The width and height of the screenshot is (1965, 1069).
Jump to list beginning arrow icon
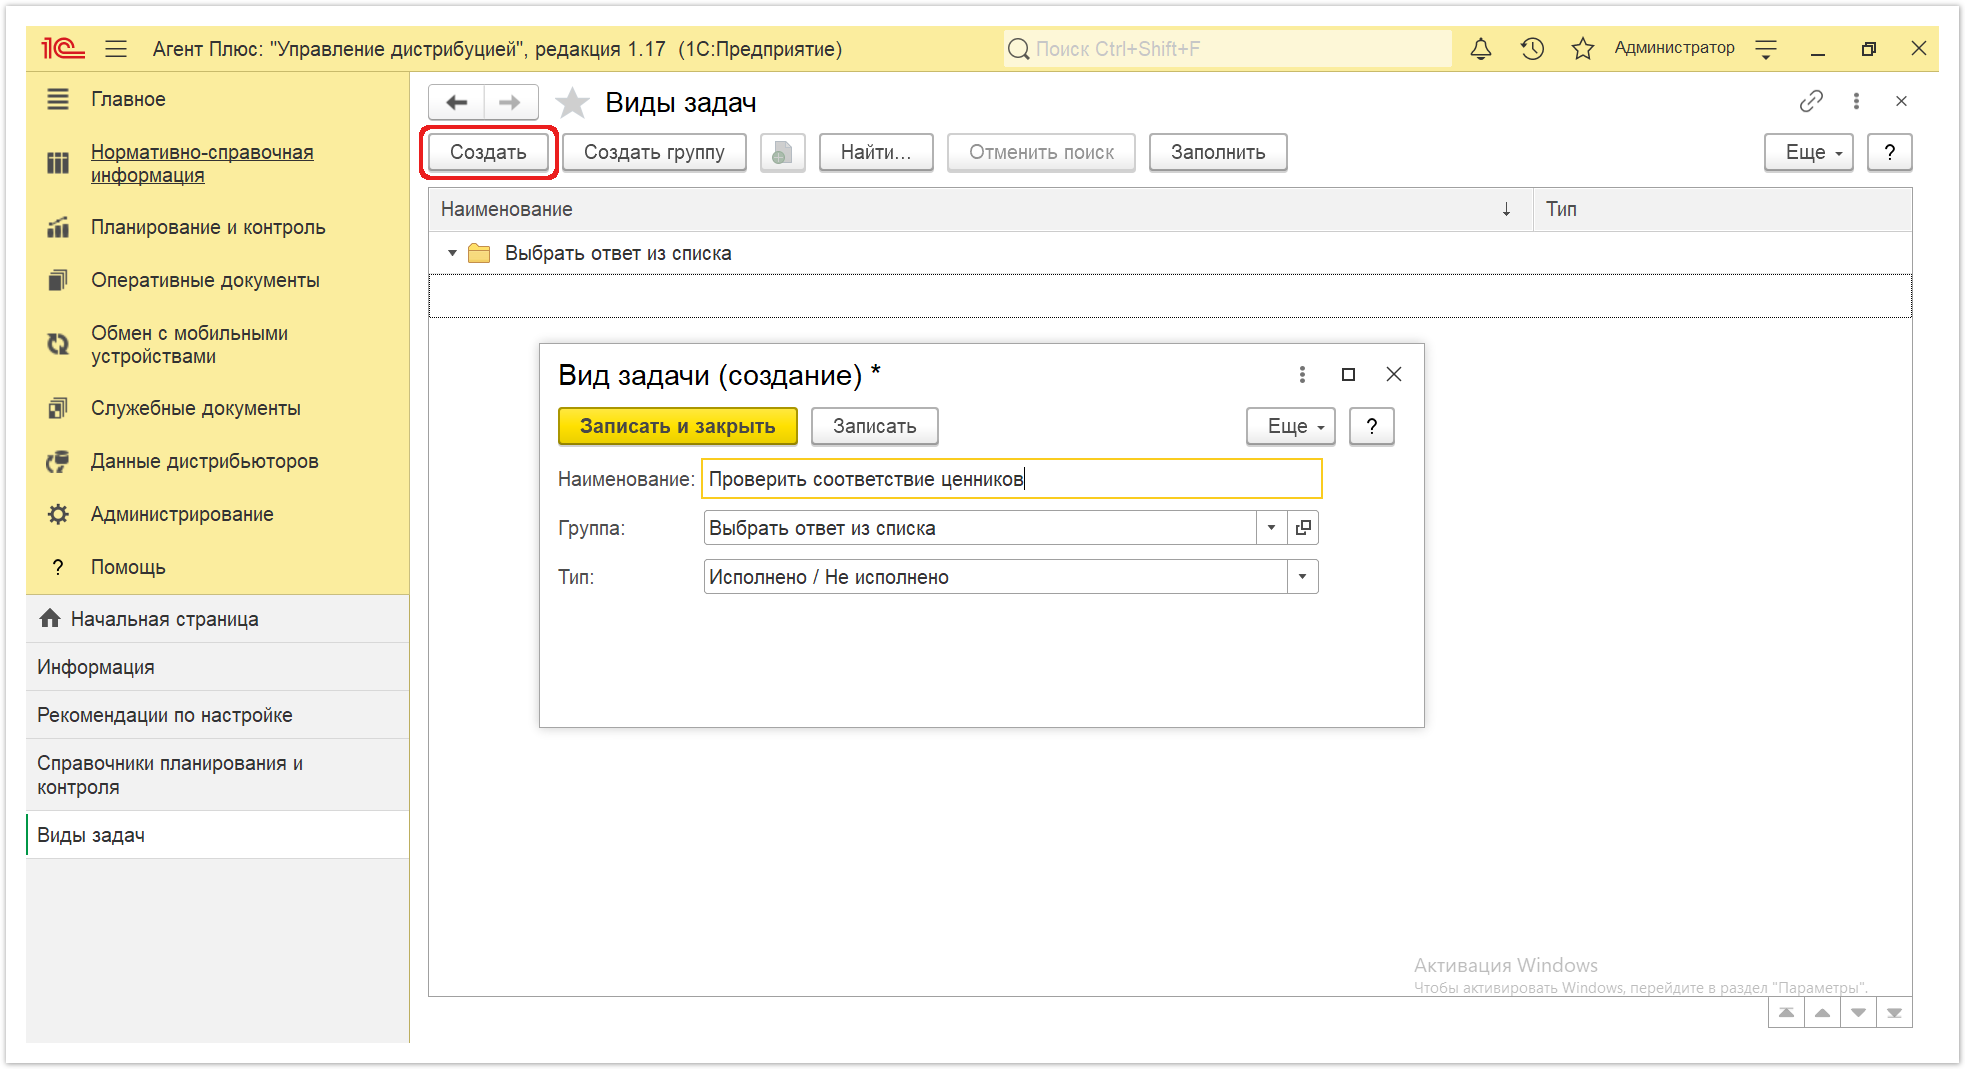click(1786, 1012)
